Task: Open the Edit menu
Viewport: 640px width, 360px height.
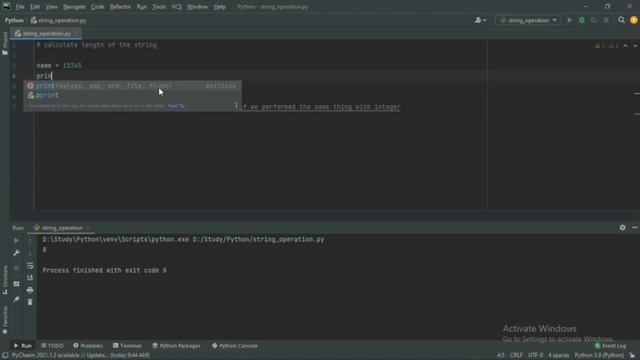Action: [35, 7]
